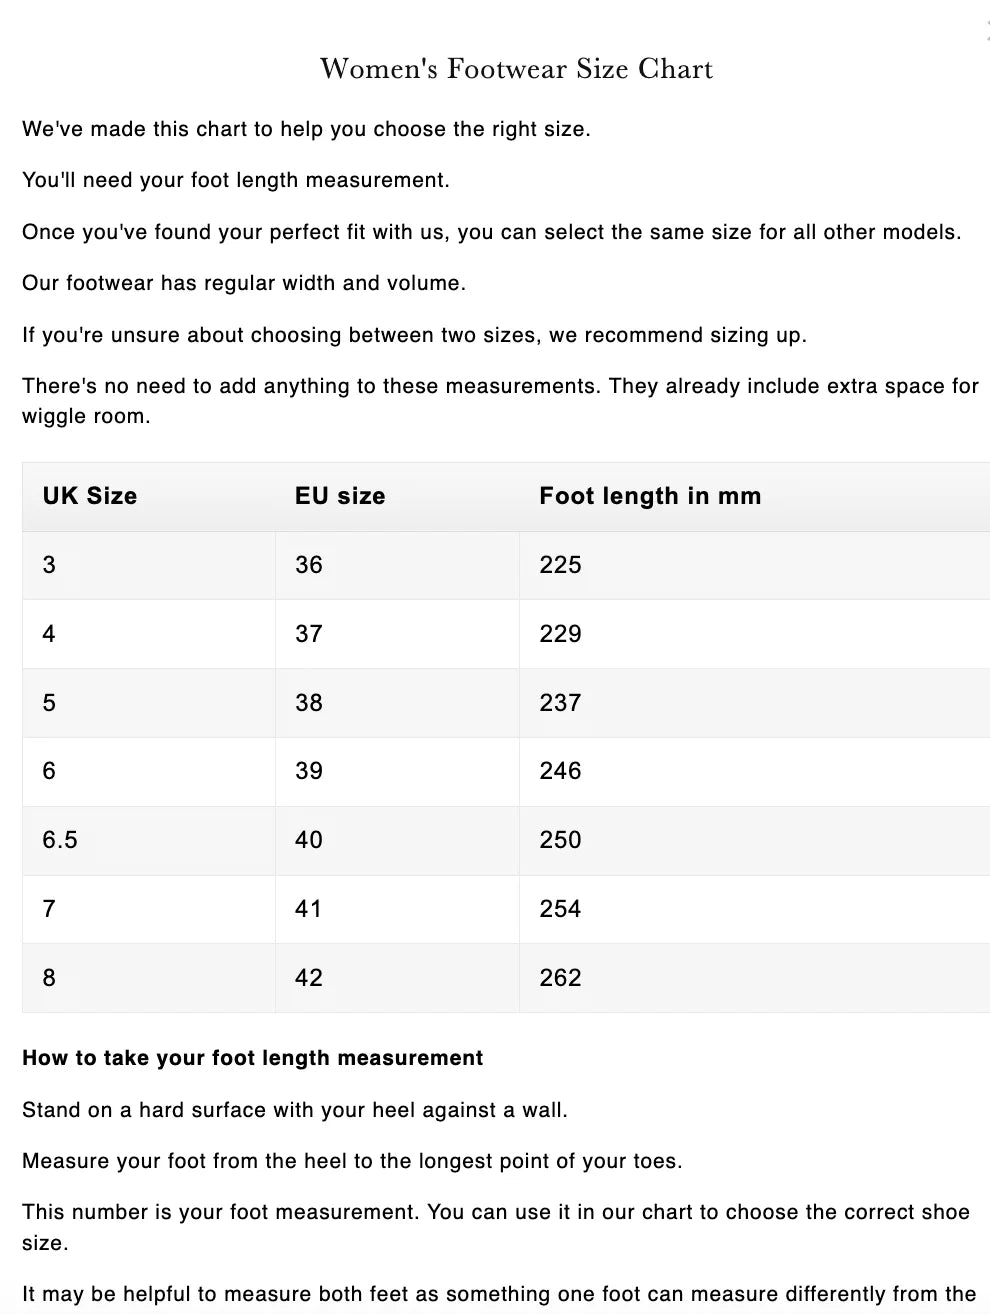This screenshot has height=1314, width=990.
Task: Click the How to take your foot length measurement heading
Action: (x=252, y=1058)
